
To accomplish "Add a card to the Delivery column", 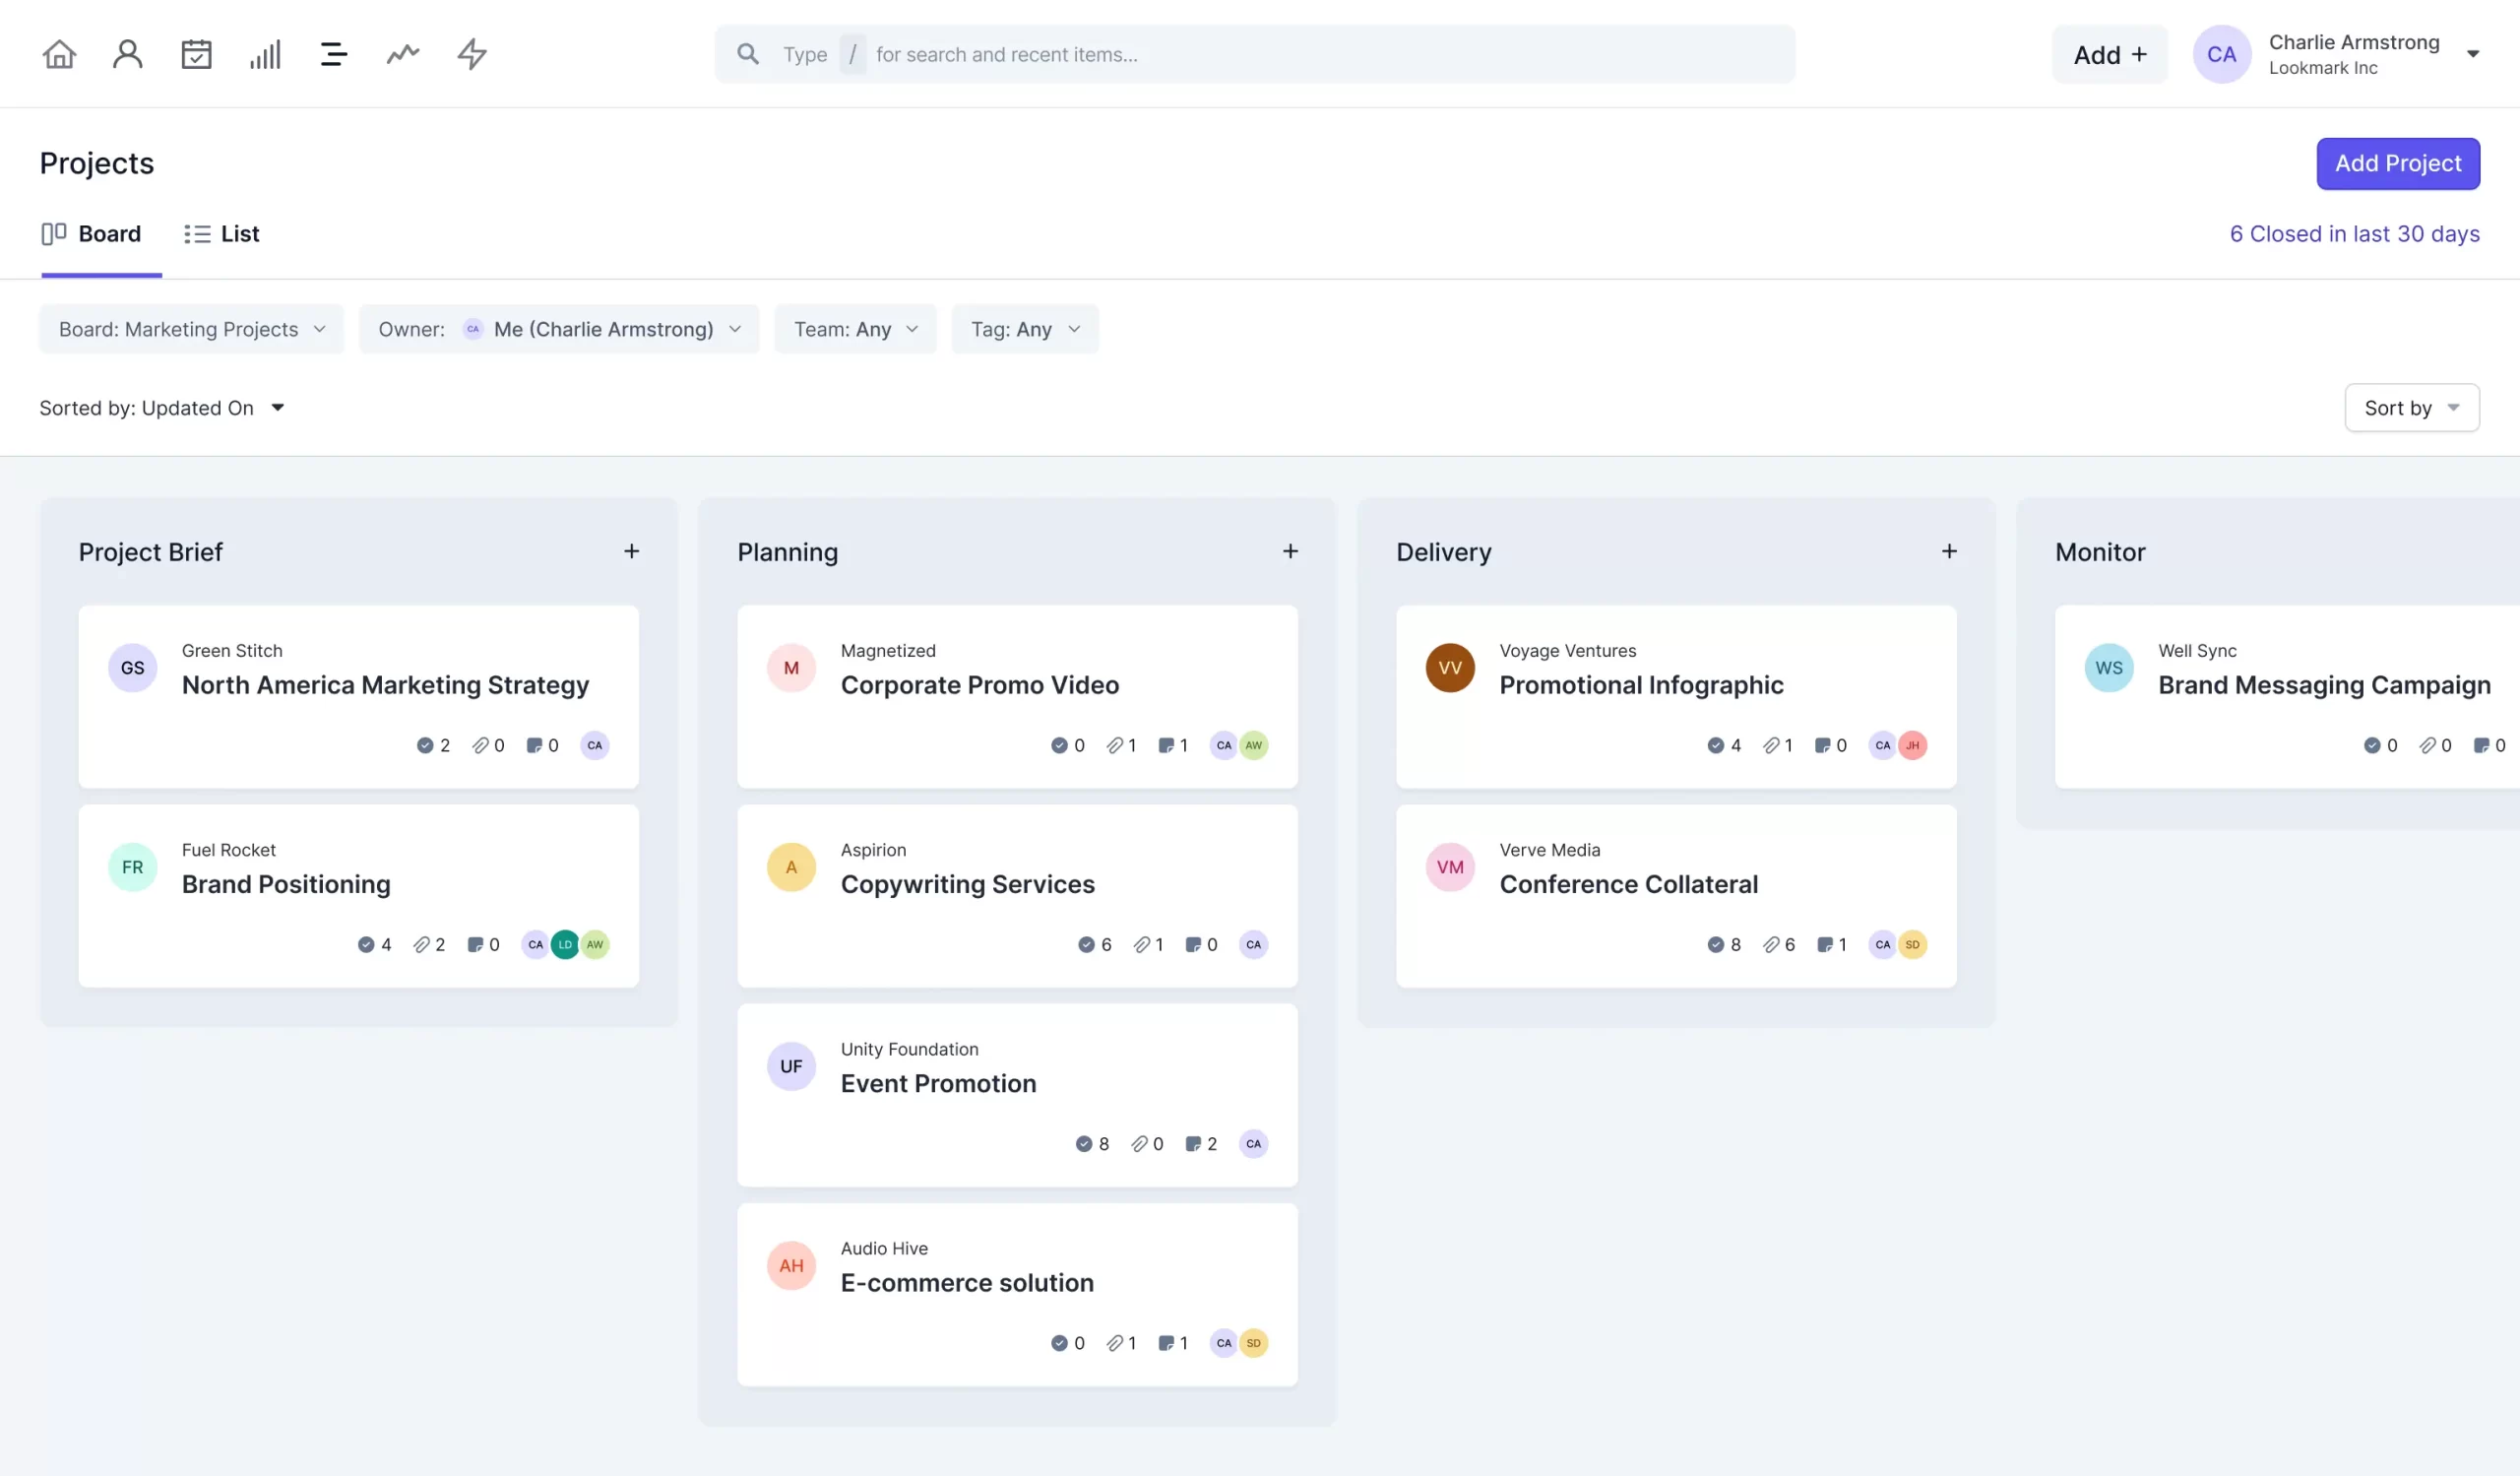I will (x=1948, y=551).
